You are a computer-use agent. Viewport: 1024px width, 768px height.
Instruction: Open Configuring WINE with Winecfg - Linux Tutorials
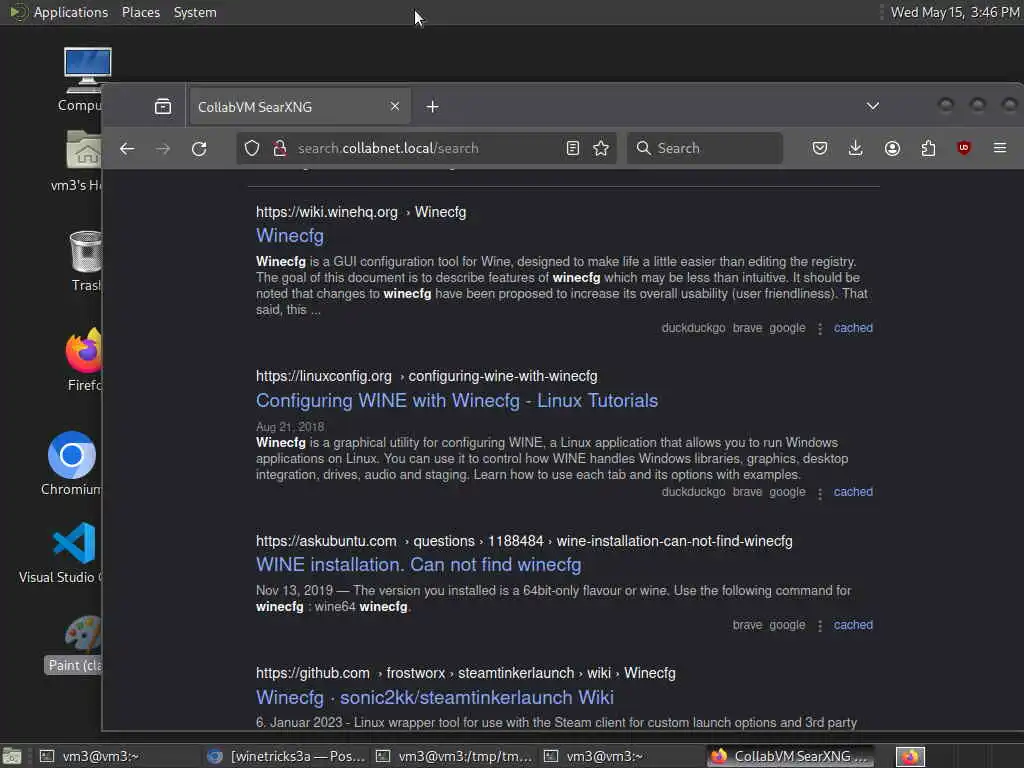tap(456, 400)
